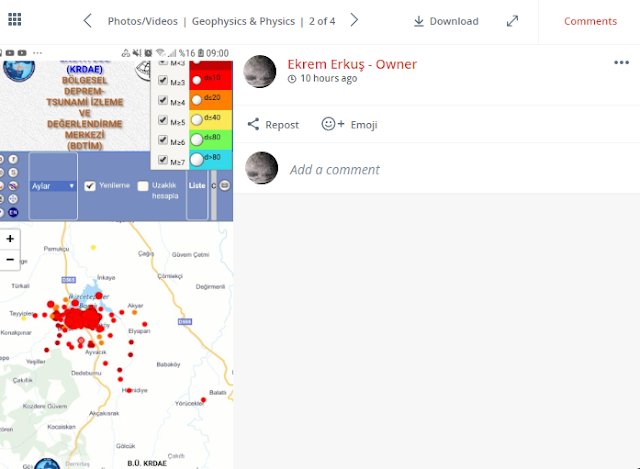
Task: Open the Photos/Videos breadcrumb link
Action: coord(142,21)
